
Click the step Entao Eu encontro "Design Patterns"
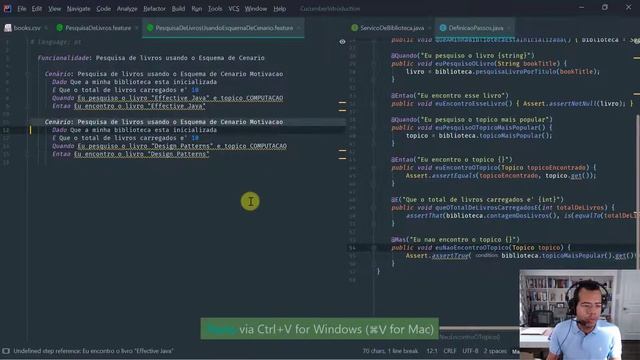click(131, 154)
